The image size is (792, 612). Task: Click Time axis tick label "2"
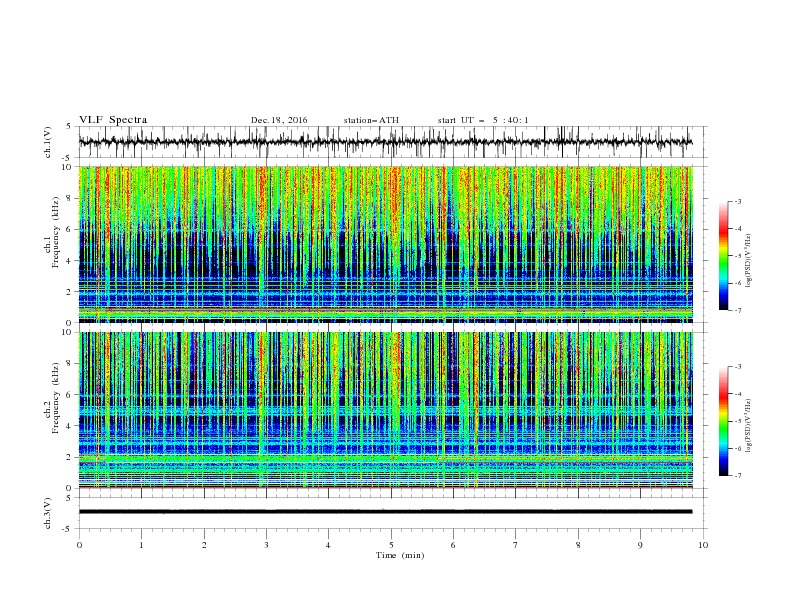click(204, 545)
